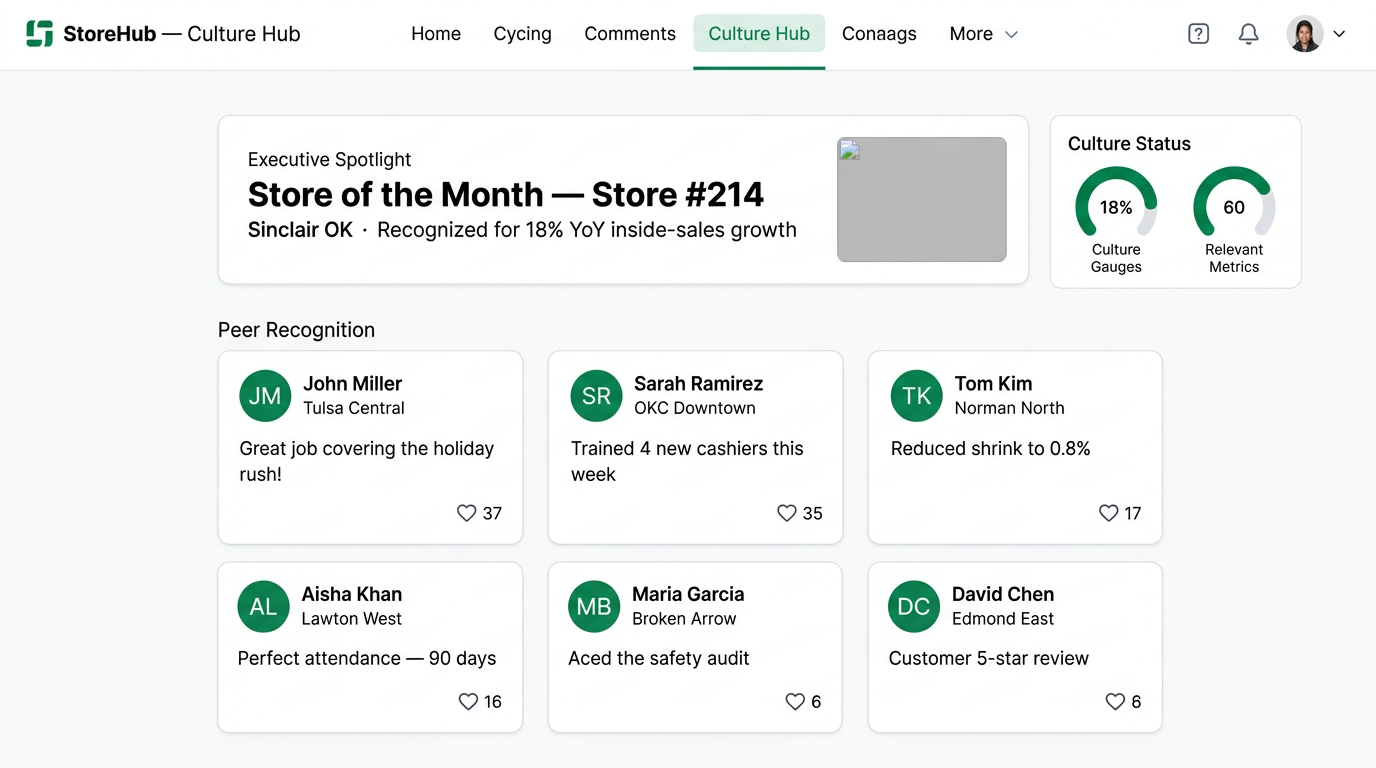Like David Chen's recognition heart

tap(1115, 702)
